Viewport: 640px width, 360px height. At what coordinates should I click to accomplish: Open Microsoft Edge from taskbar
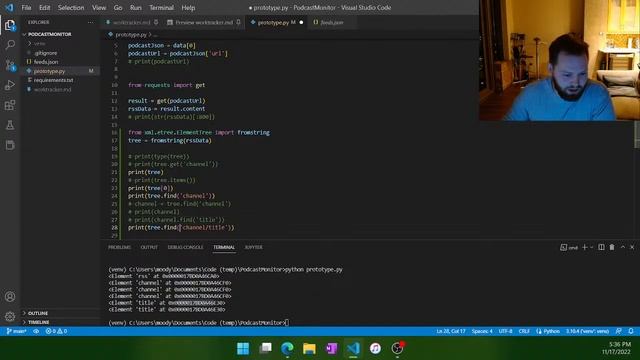click(287, 348)
